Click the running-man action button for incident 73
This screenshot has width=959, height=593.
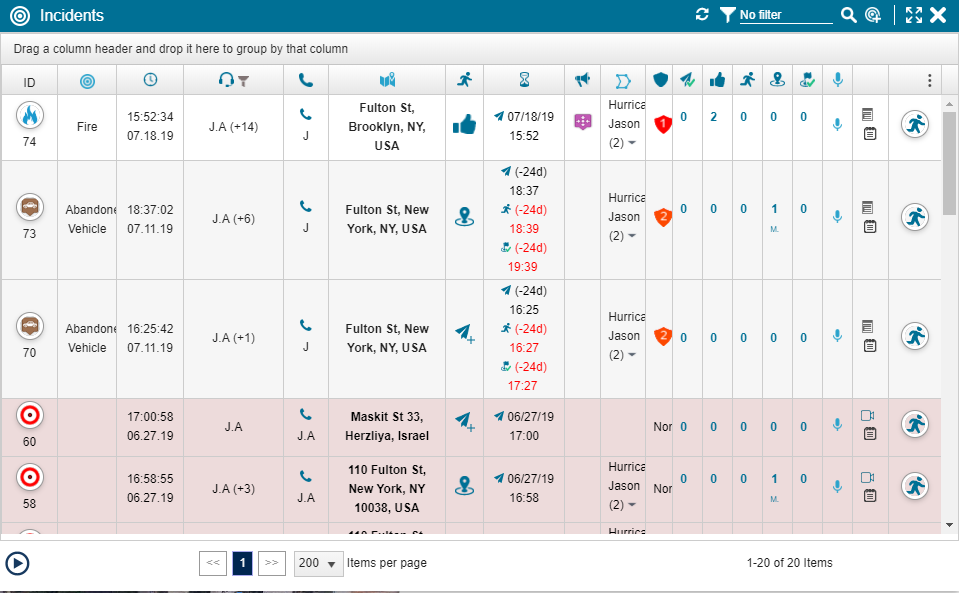(x=915, y=217)
